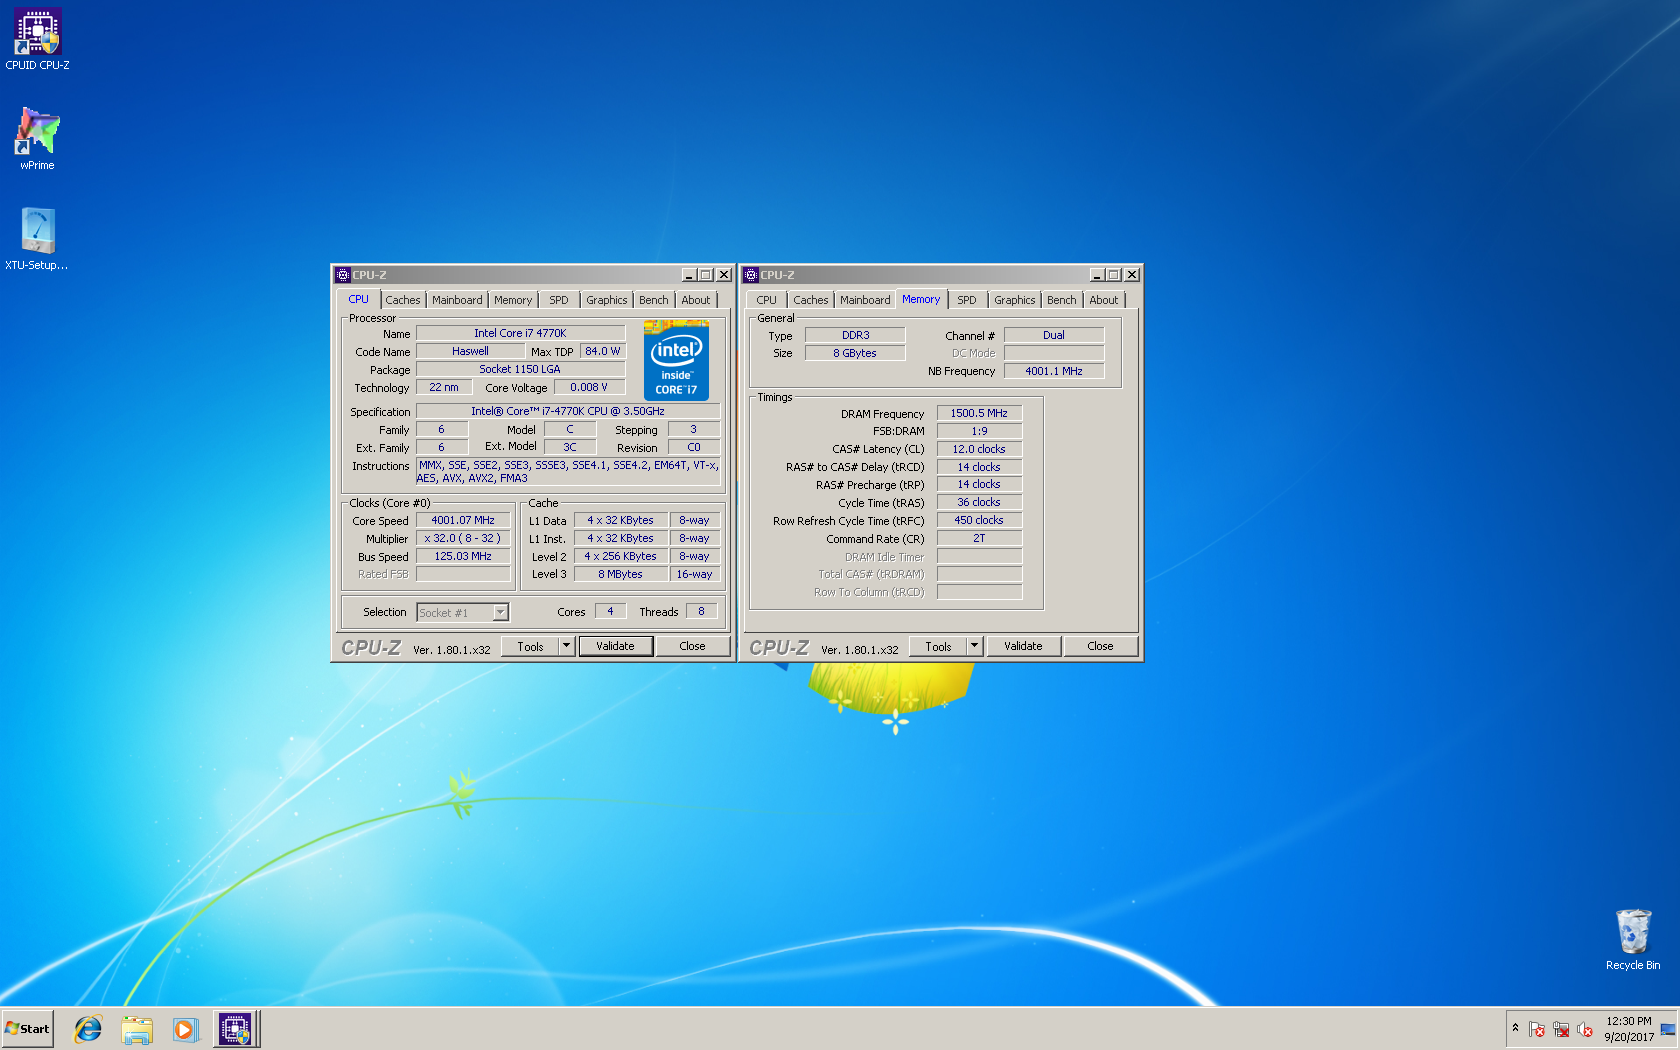This screenshot has width=1680, height=1050.
Task: Show hidden tray icons arrow
Action: click(x=1515, y=1028)
